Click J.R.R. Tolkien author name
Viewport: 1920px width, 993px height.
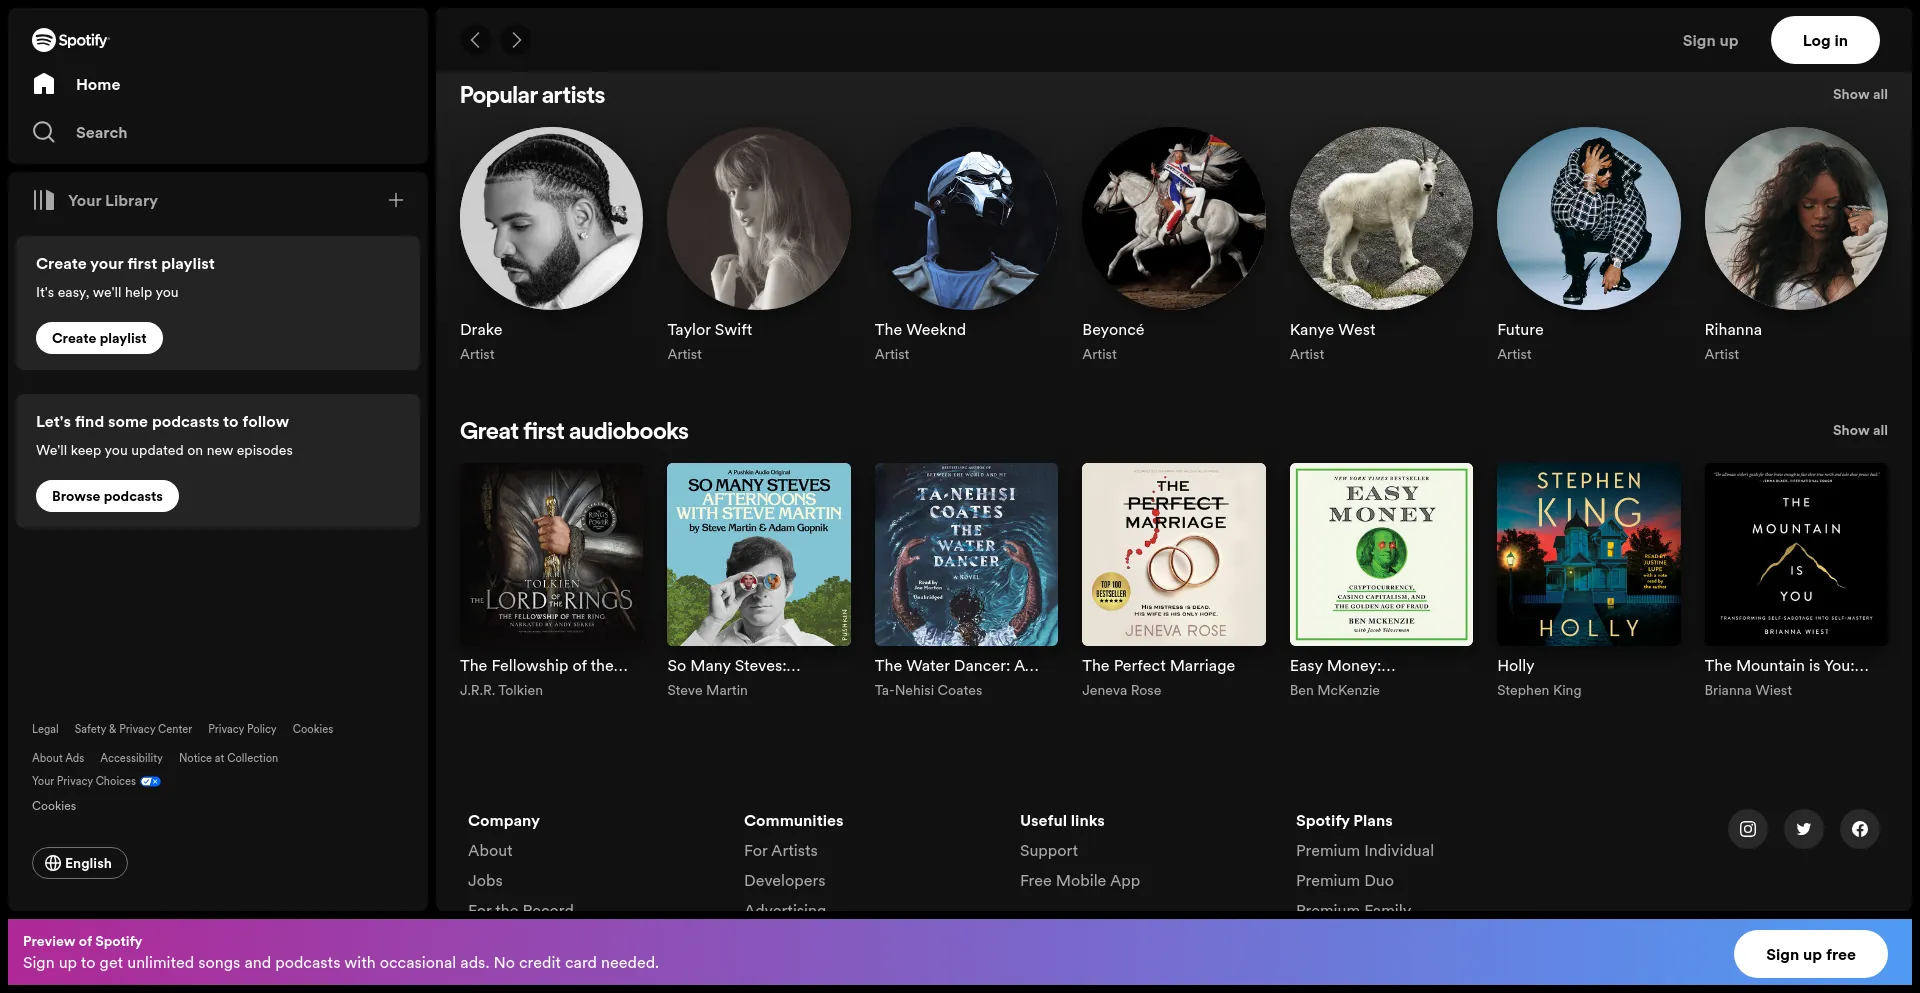pyautogui.click(x=501, y=690)
